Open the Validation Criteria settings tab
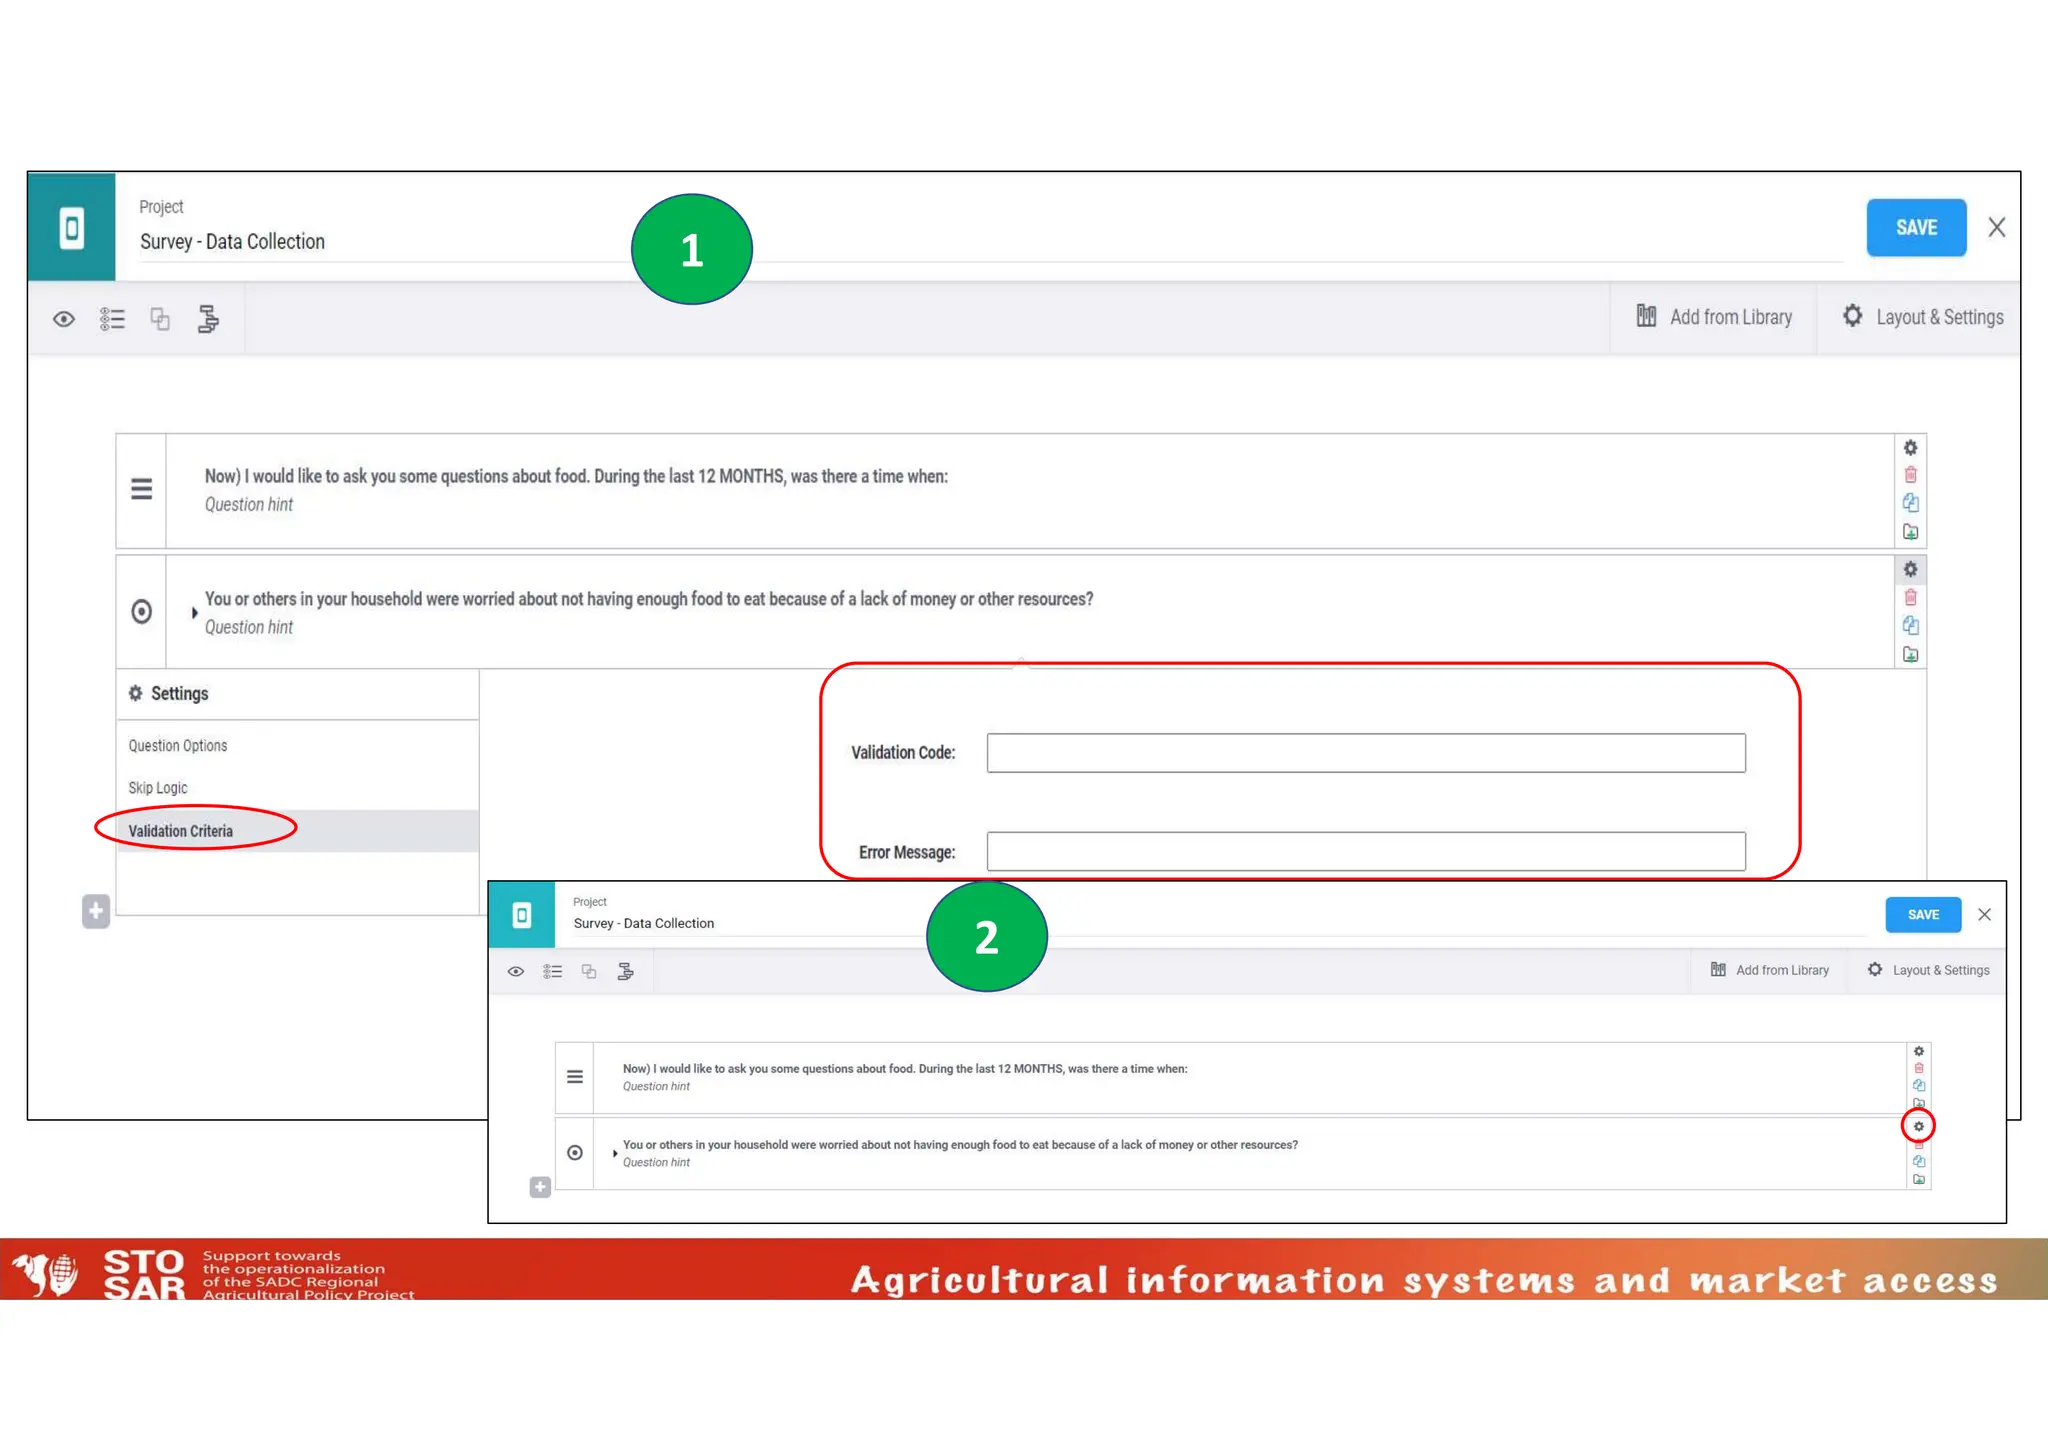 click(x=181, y=831)
